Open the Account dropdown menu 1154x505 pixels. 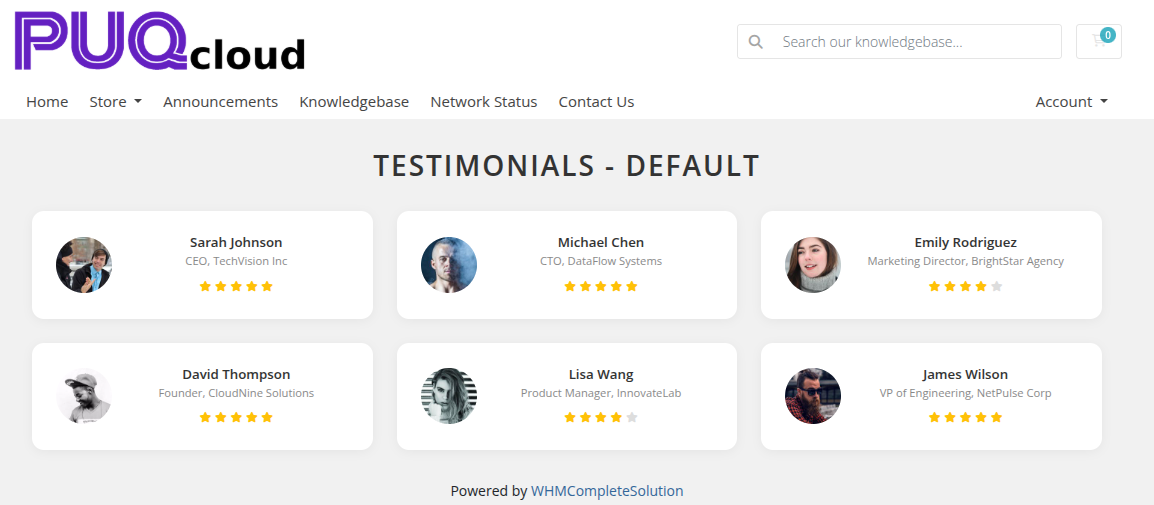coord(1071,102)
